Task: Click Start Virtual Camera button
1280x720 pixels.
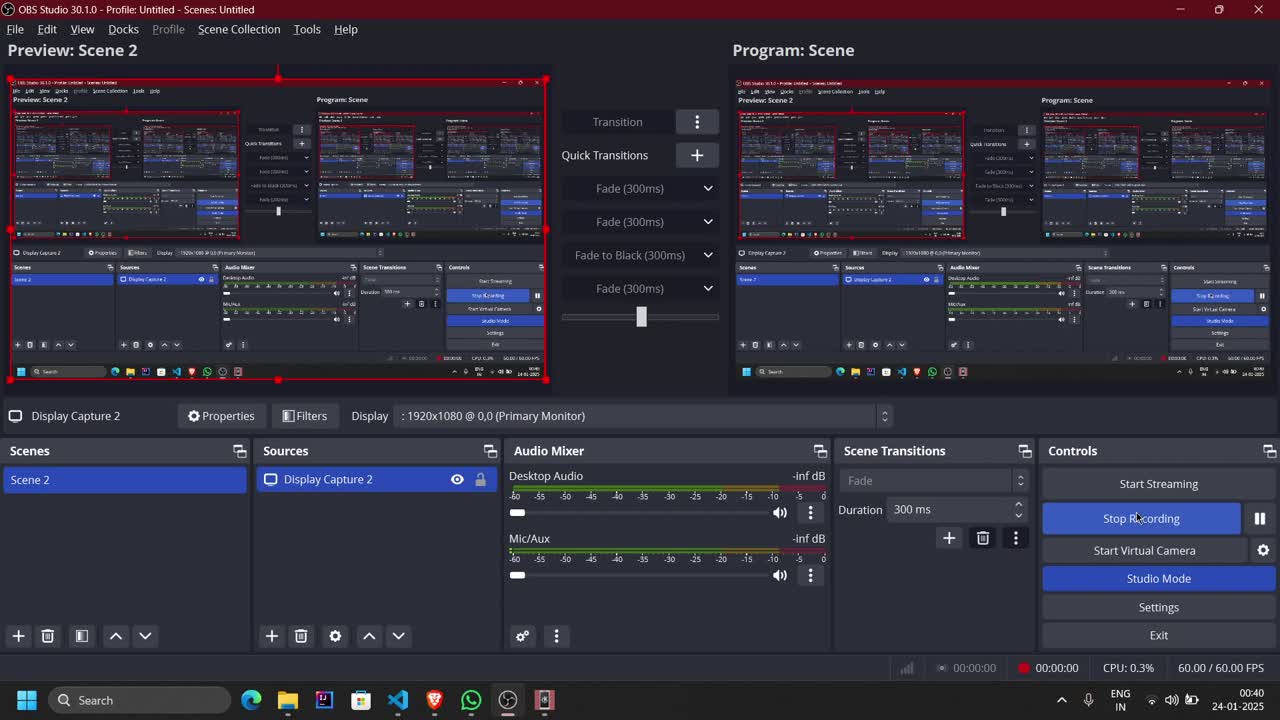Action: pyautogui.click(x=1145, y=550)
